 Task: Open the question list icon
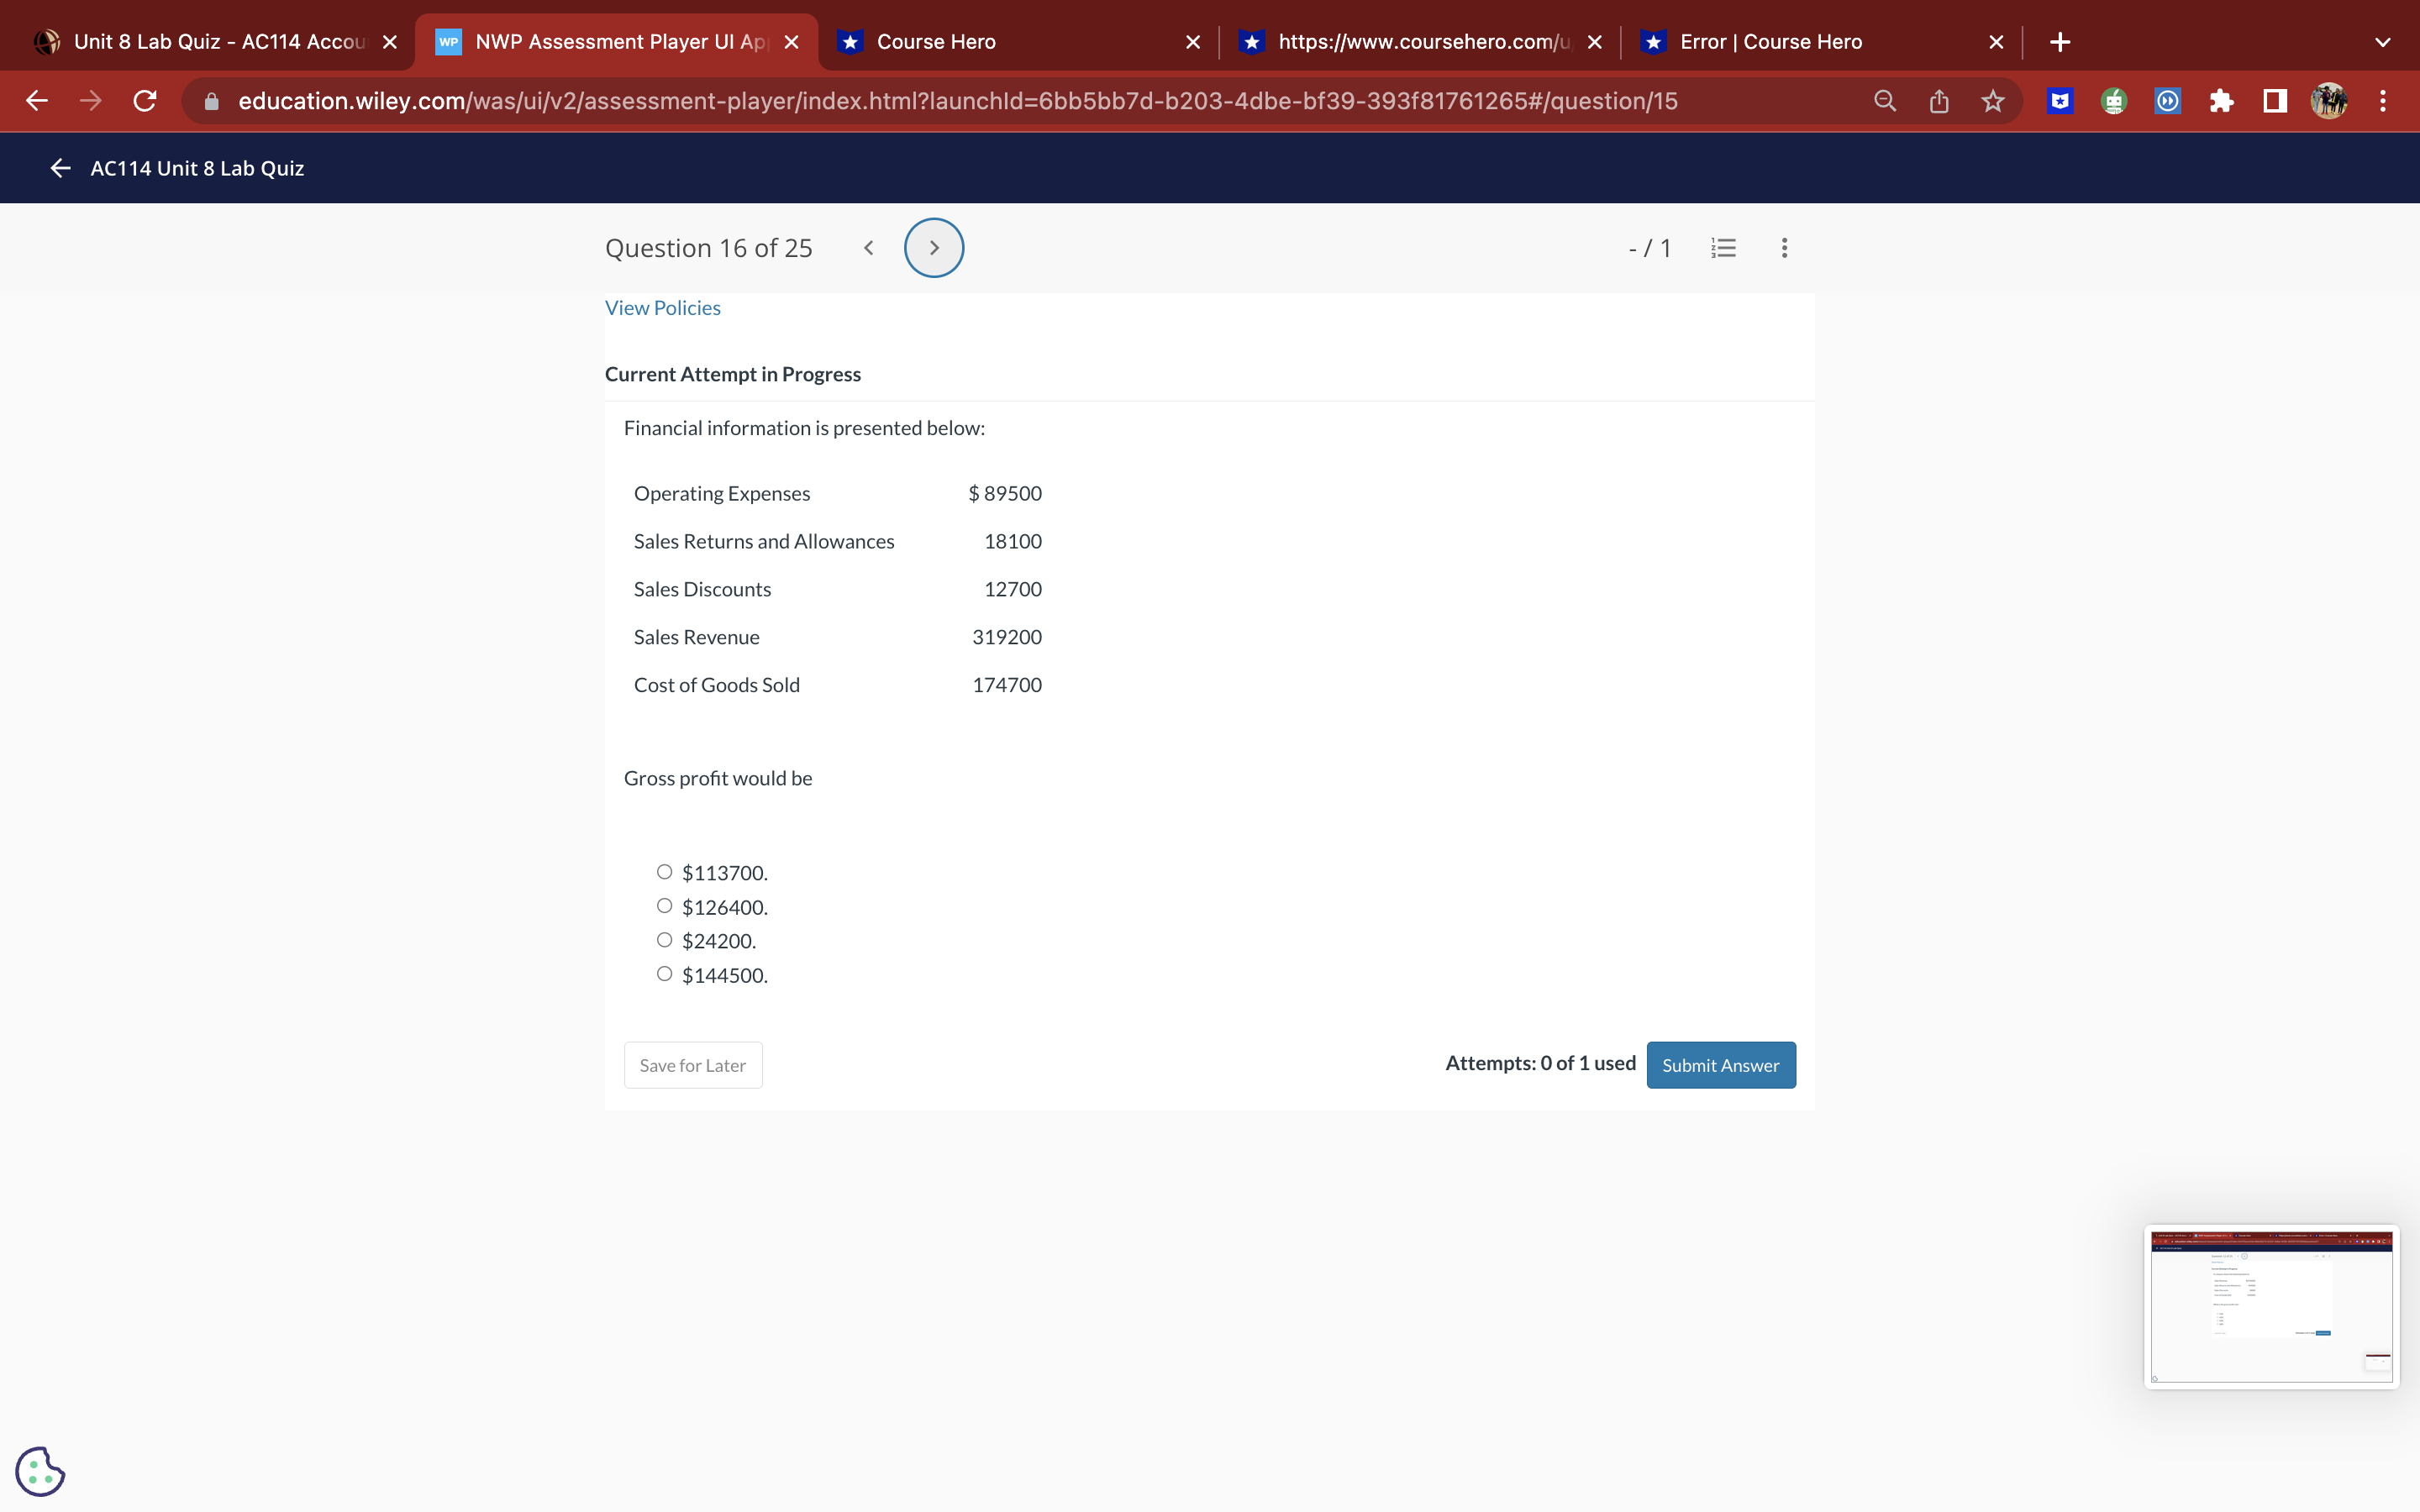tap(1723, 248)
